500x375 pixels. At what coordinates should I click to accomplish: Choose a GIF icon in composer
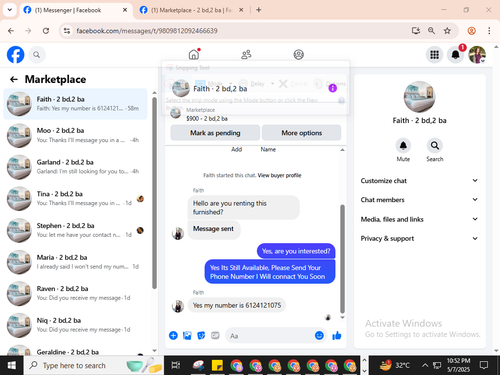click(x=215, y=335)
